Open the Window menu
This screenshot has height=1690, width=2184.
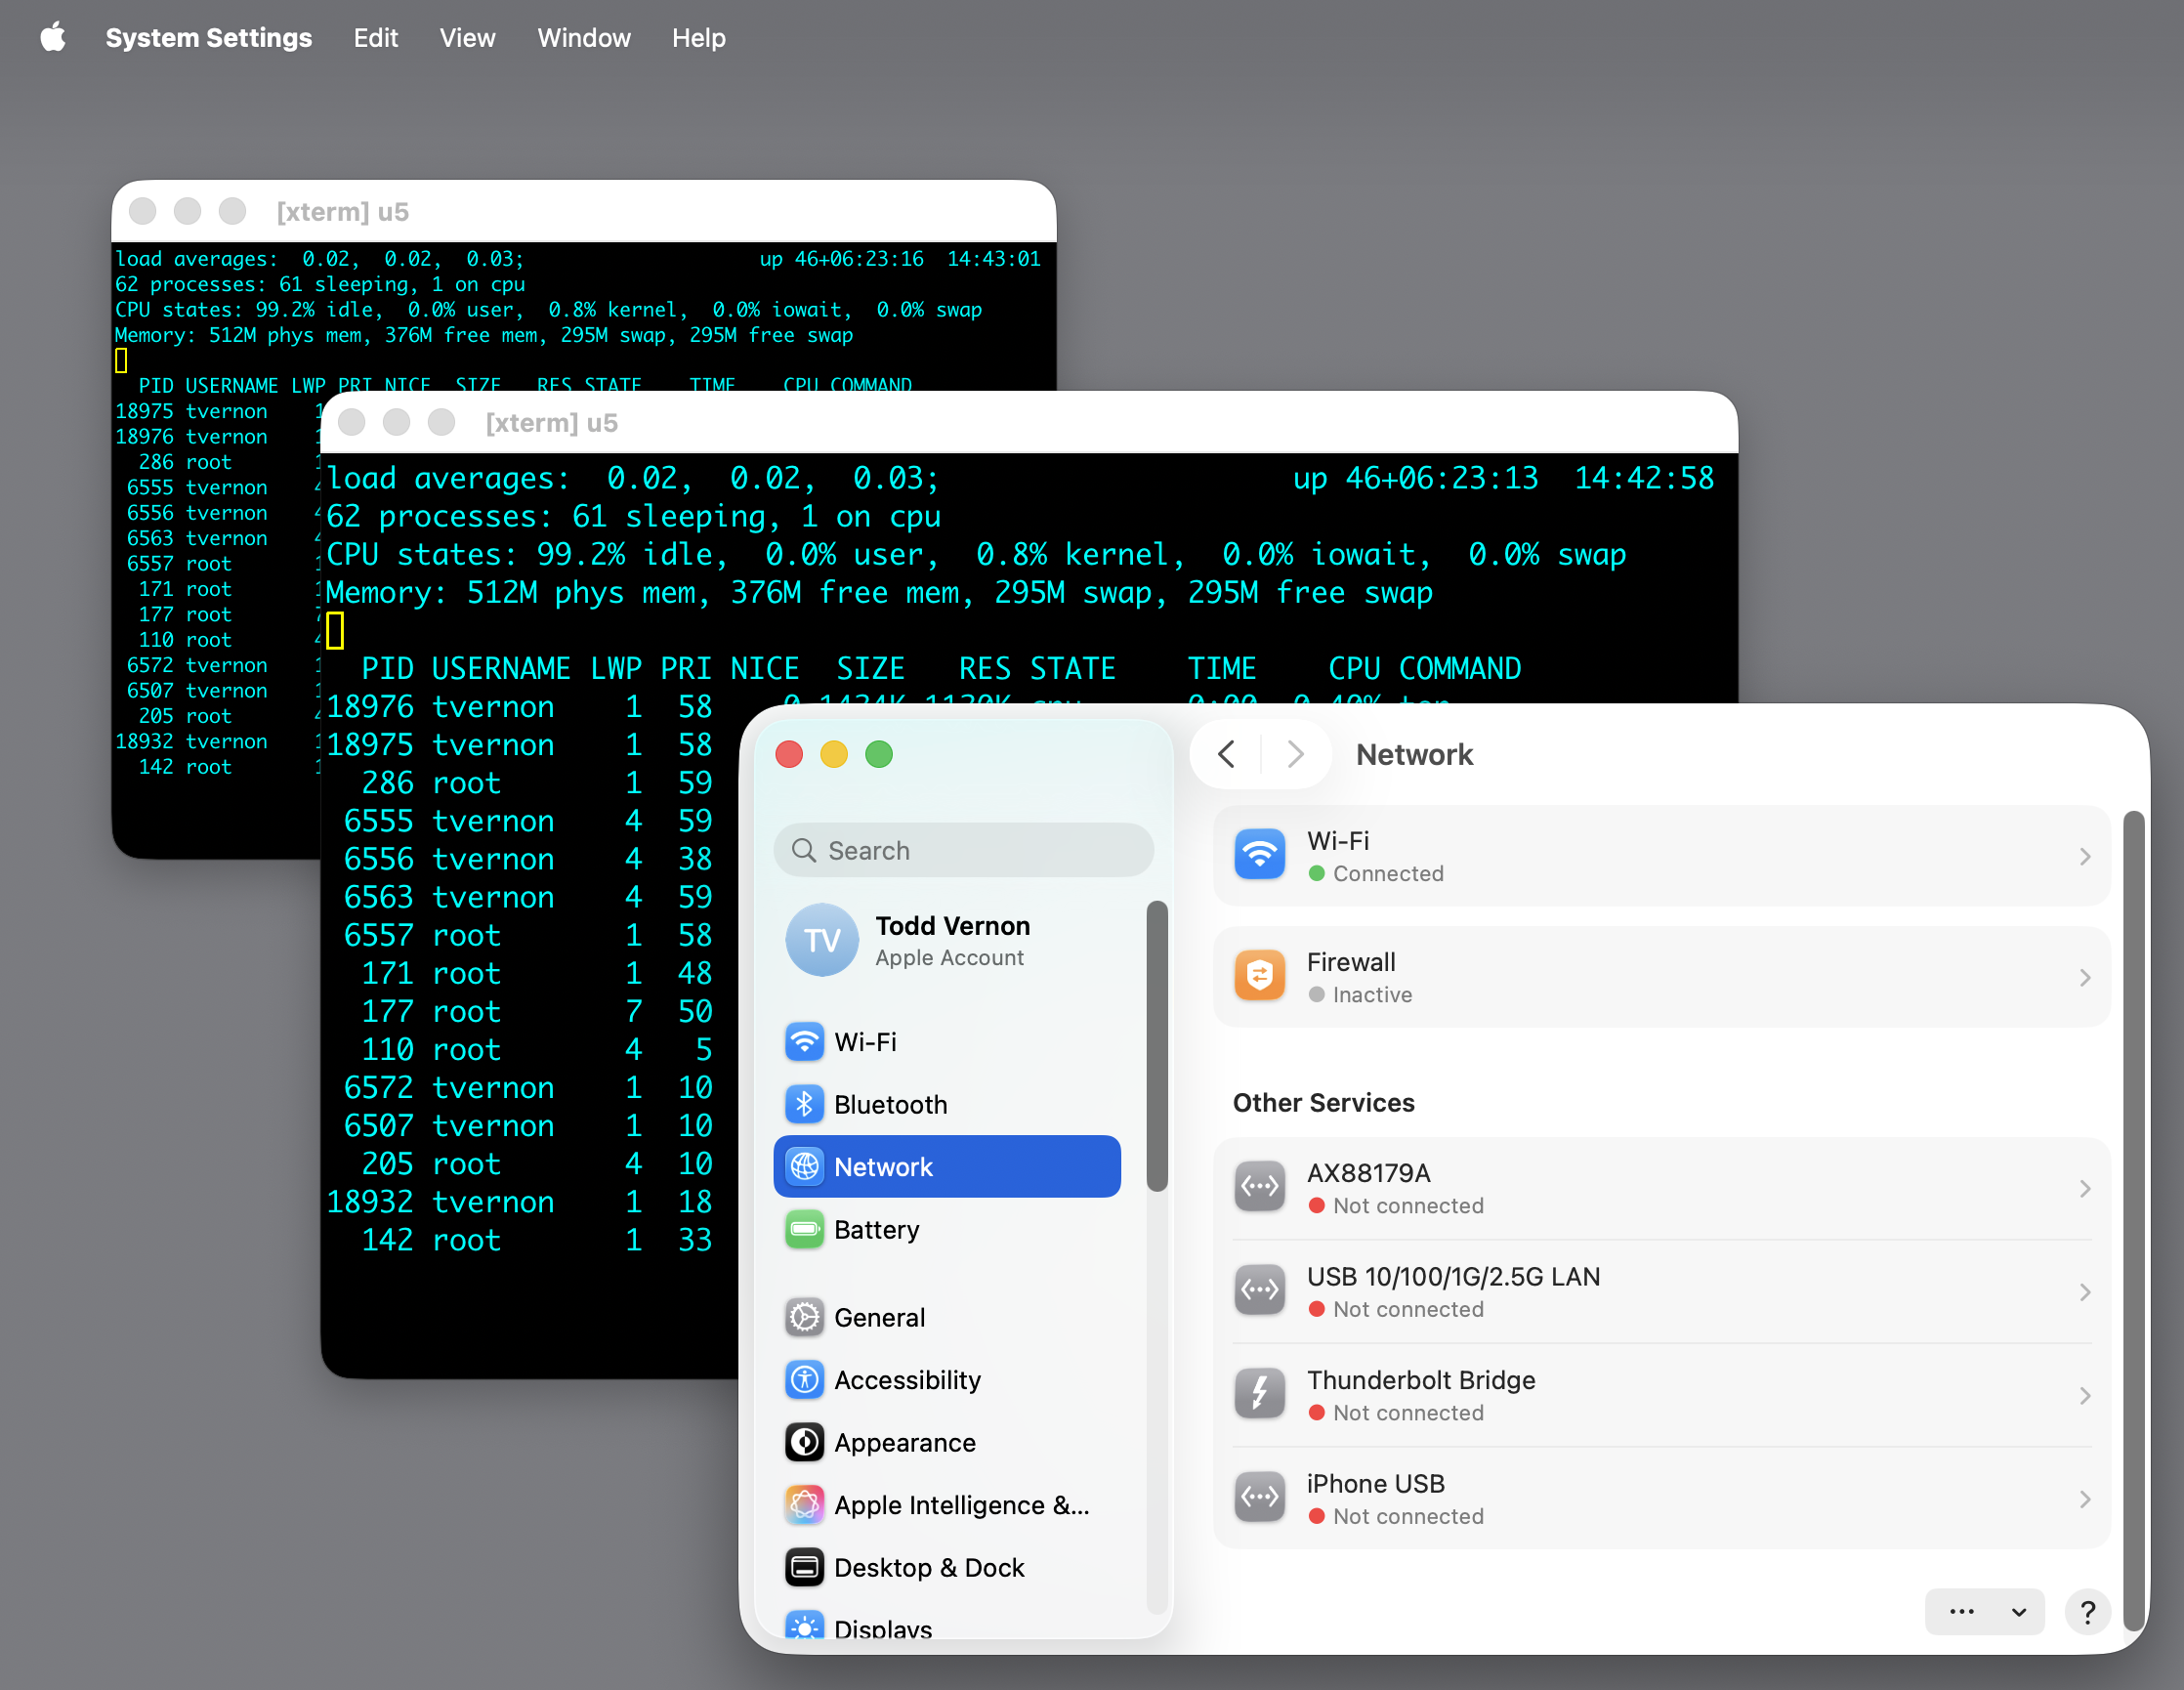tap(584, 38)
